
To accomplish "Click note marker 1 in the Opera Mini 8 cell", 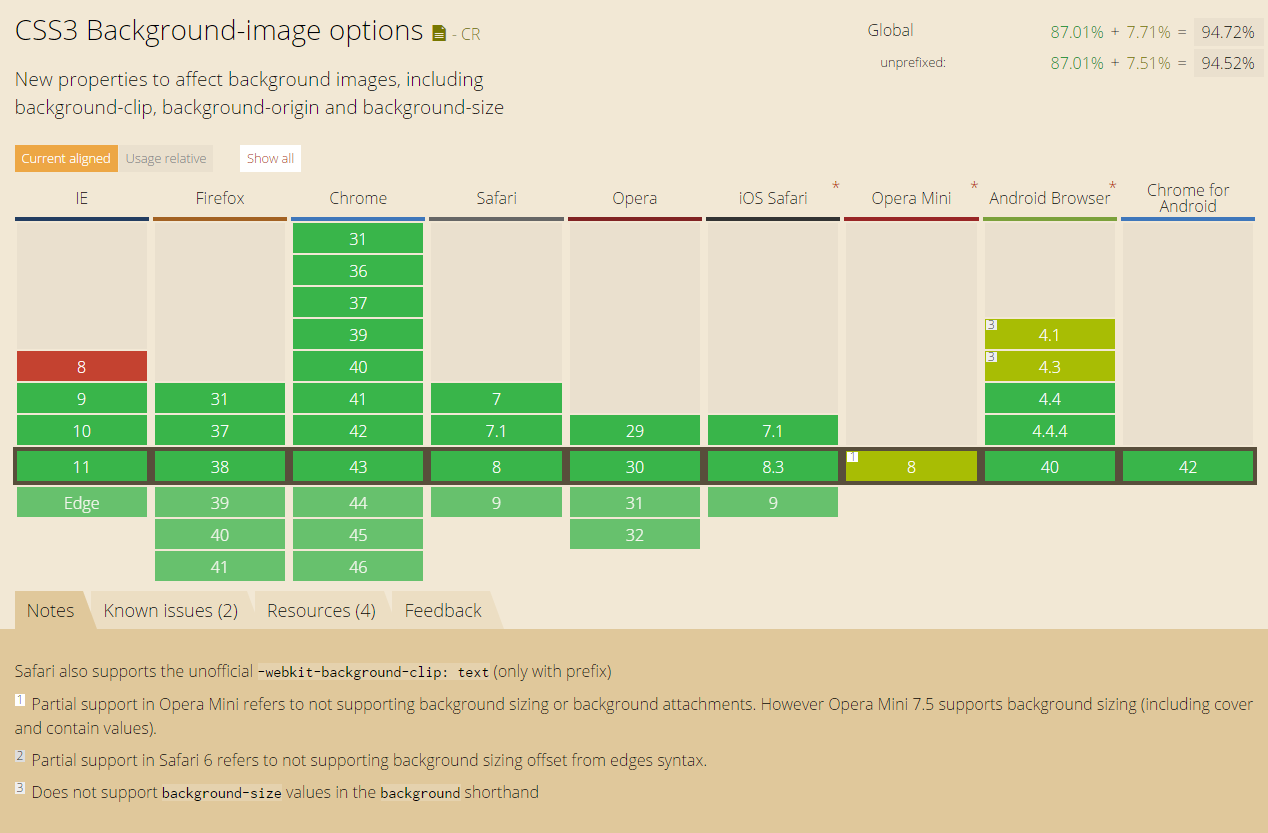I will click(852, 456).
